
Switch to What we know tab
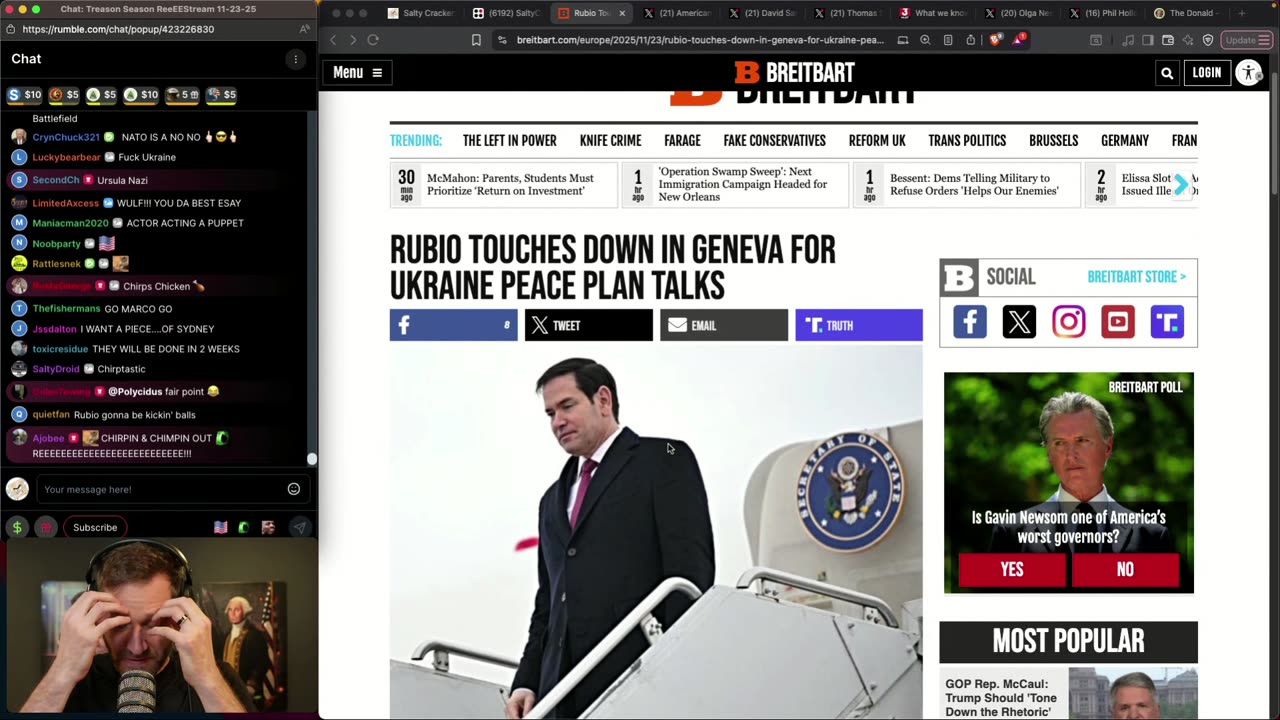(x=935, y=13)
